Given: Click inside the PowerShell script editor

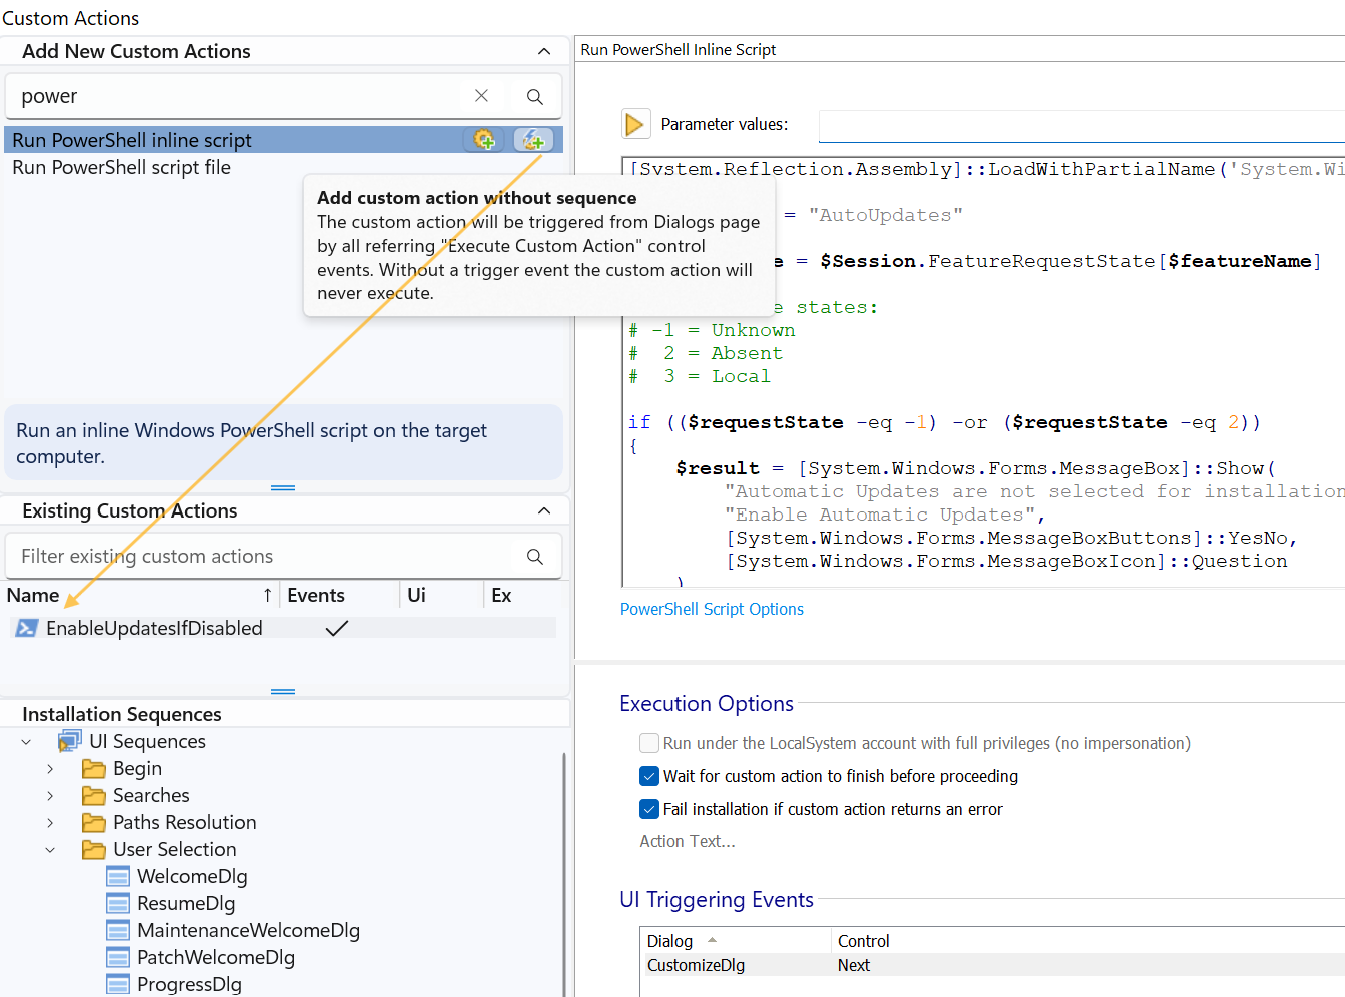Looking at the screenshot, I should coord(983,372).
